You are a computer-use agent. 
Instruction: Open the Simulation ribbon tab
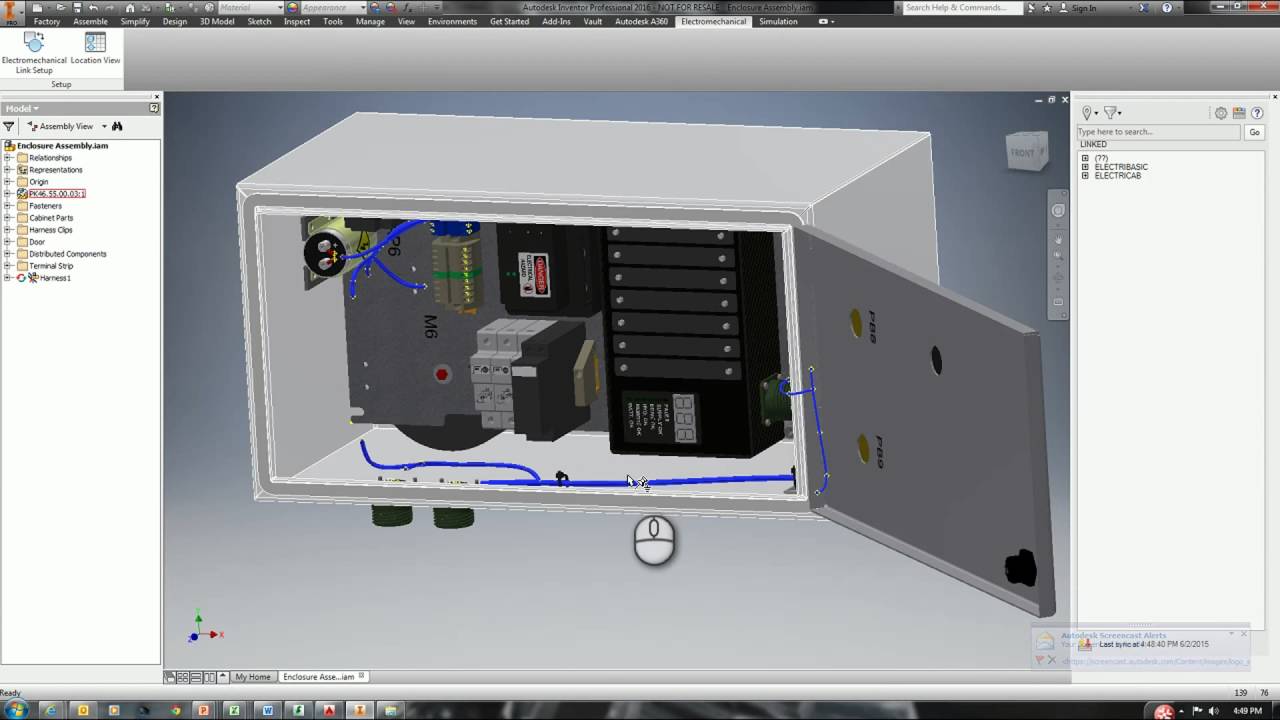778,21
